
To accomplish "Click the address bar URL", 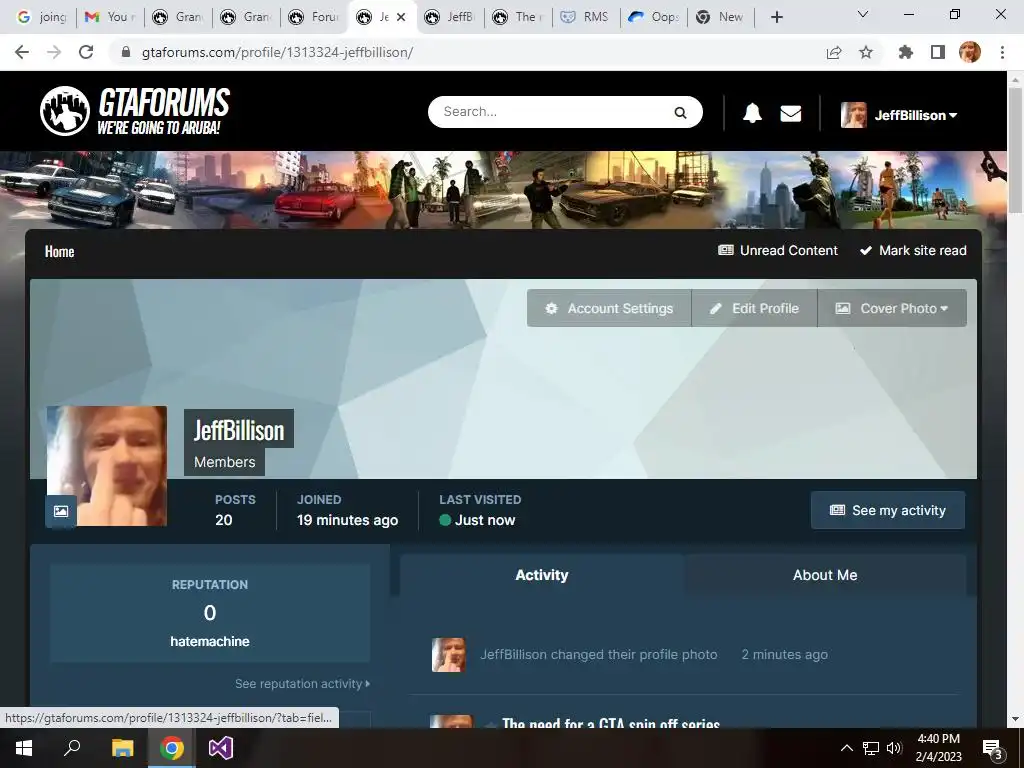I will [x=277, y=52].
